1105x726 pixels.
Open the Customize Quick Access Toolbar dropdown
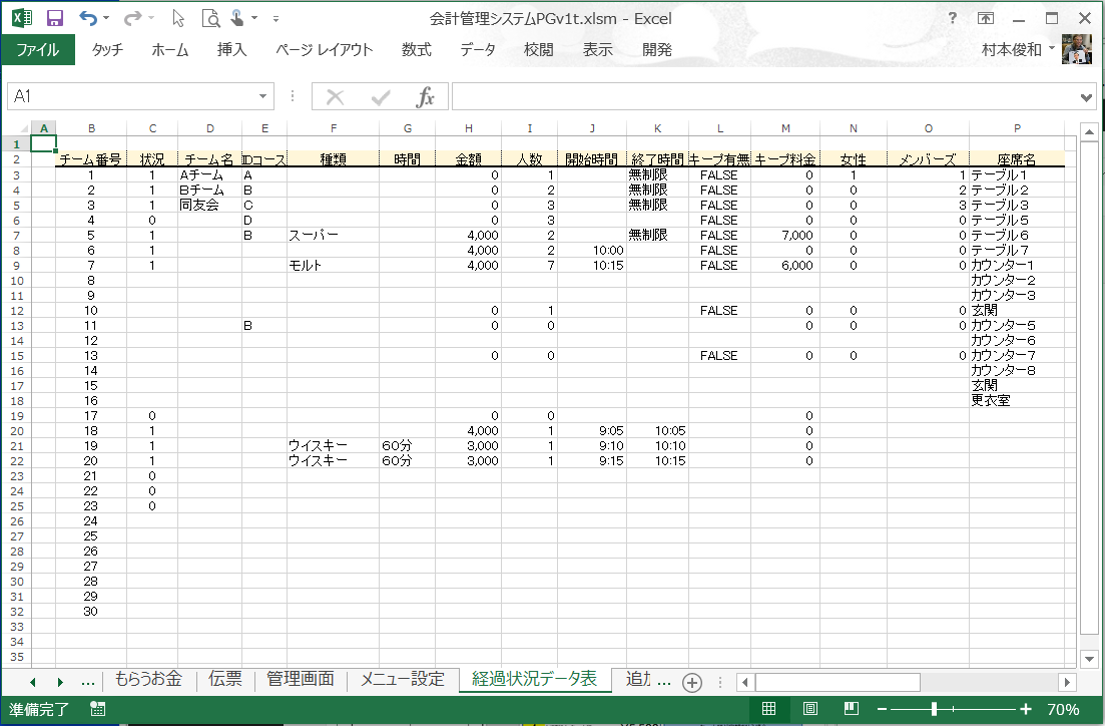[276, 19]
